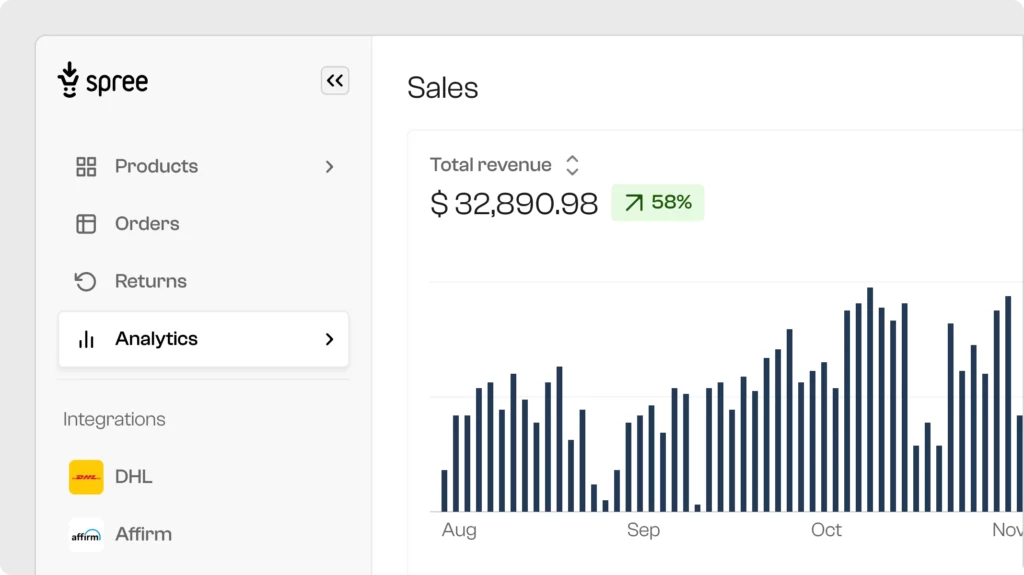Go to the Returns menu item
1024x575 pixels.
pyautogui.click(x=150, y=282)
